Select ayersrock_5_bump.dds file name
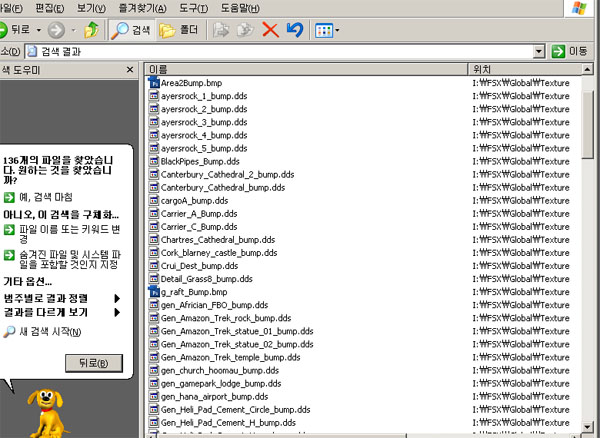This screenshot has height=438, width=600. 204,148
